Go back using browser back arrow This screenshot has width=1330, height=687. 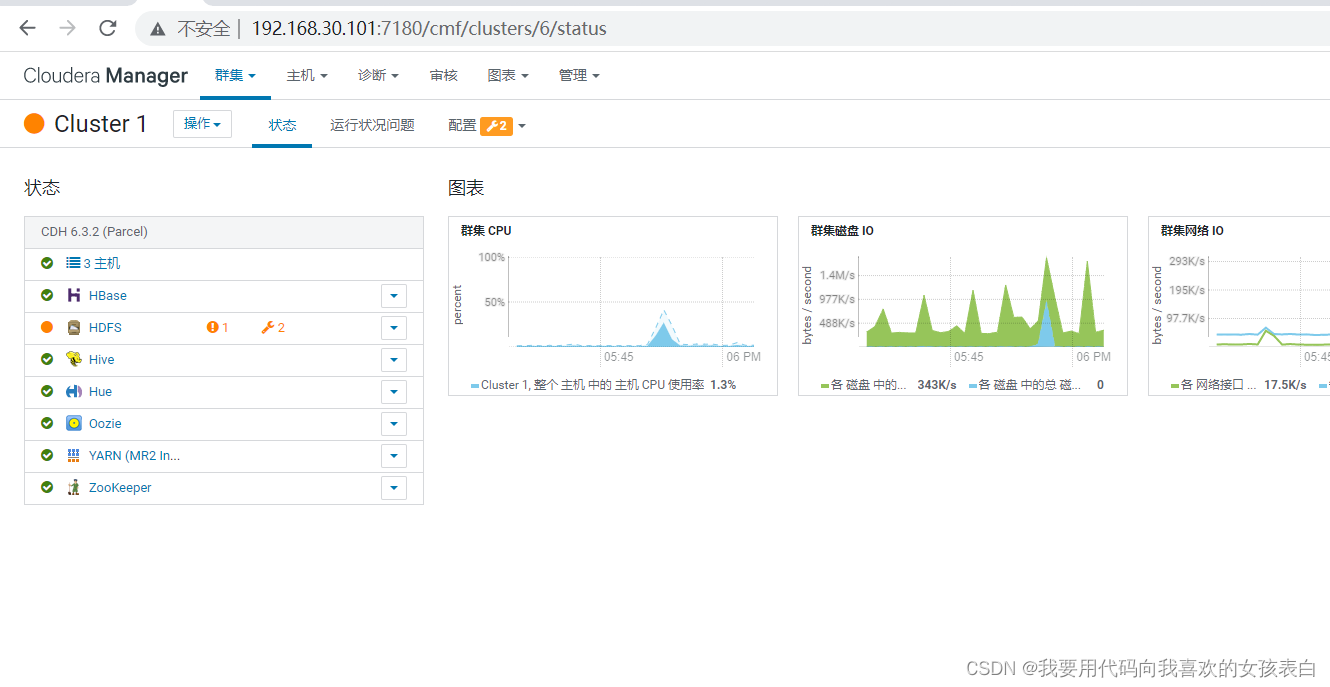pos(27,28)
